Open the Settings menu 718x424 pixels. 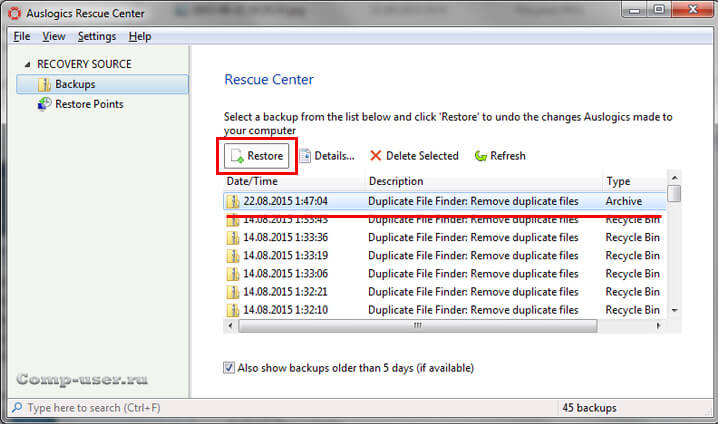coord(97,36)
